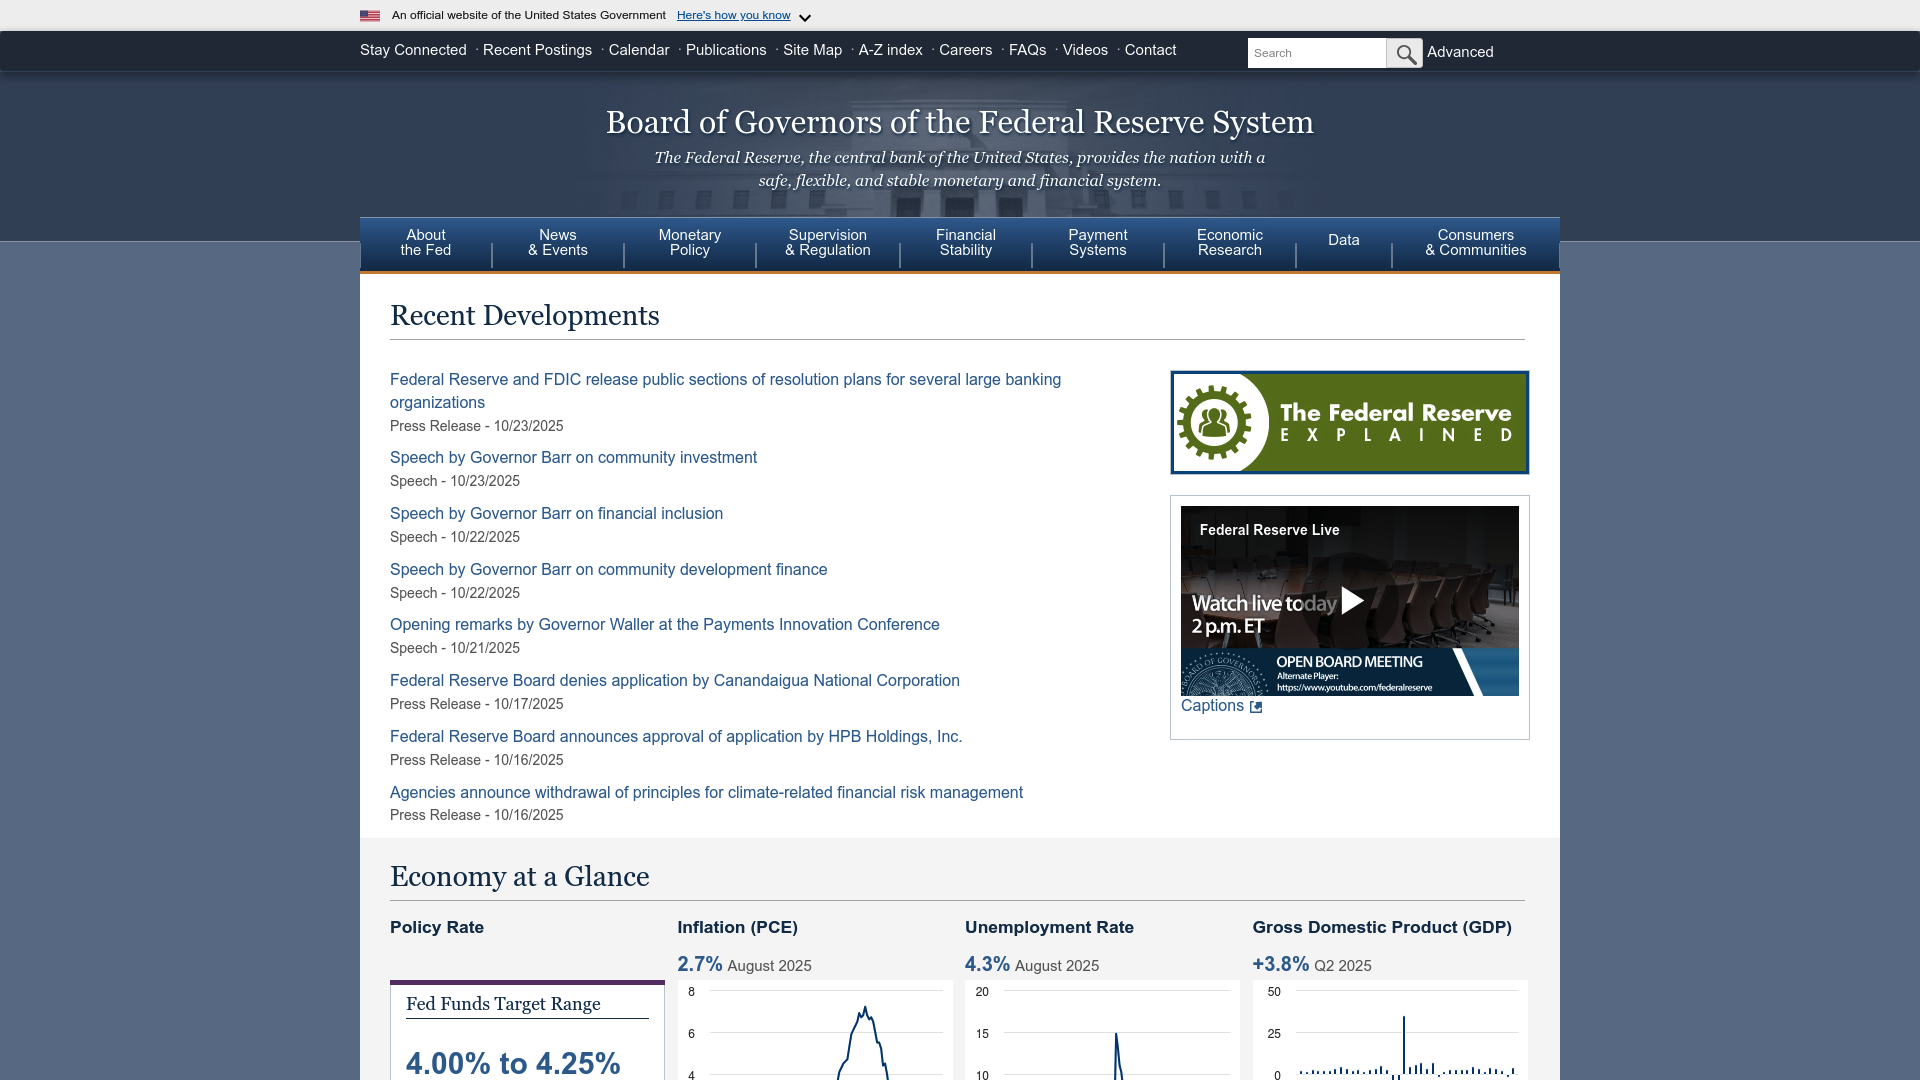Open News & Events menu
1920x1080 pixels.
[558, 243]
